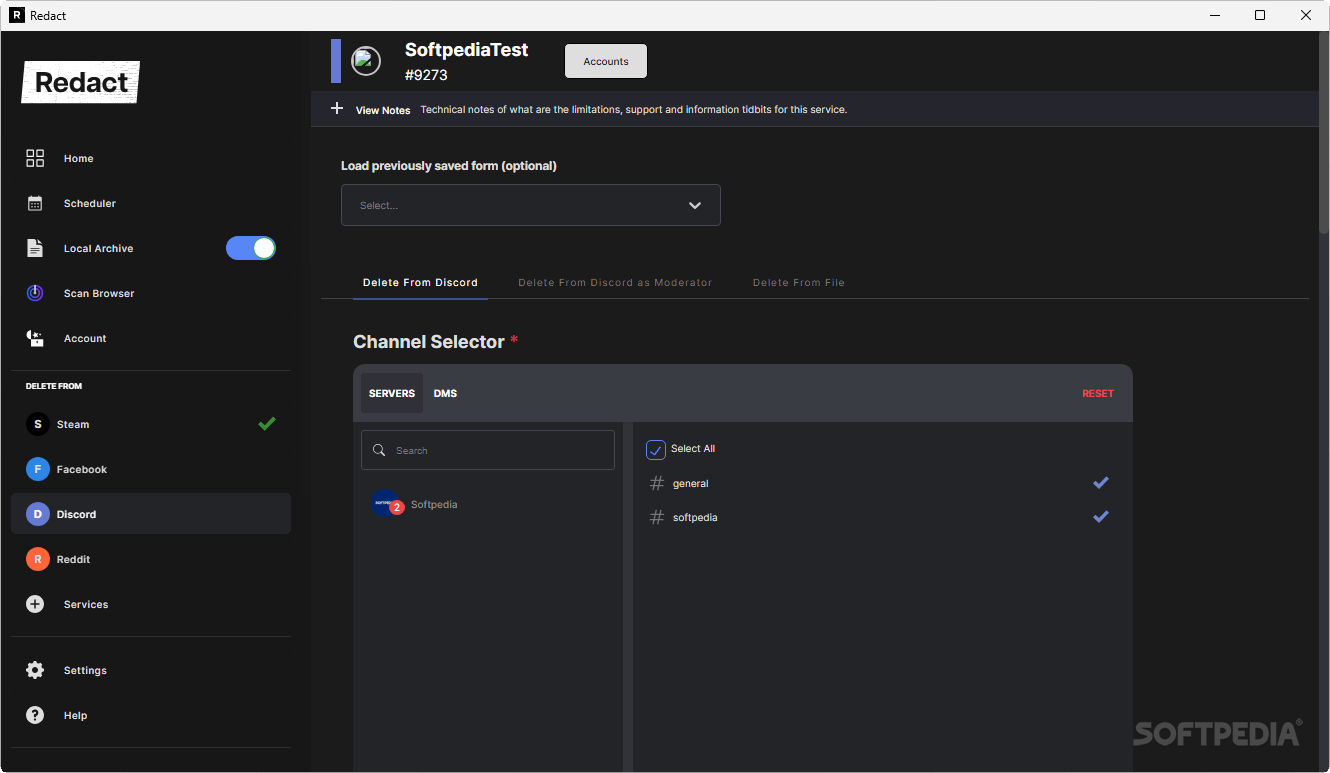
Task: Click the SoftpediaTest username
Action: [x=467, y=50]
